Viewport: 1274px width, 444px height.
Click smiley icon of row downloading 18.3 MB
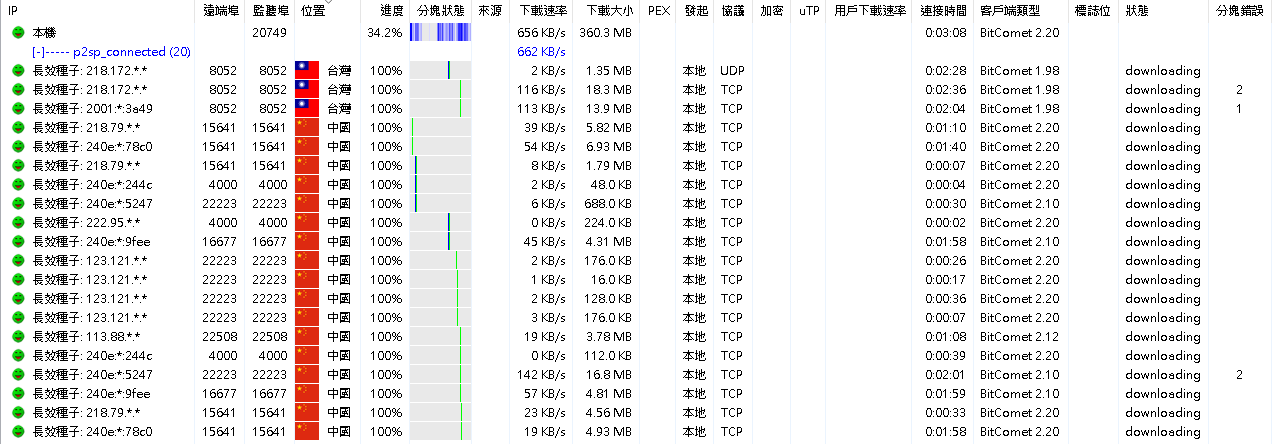18,90
